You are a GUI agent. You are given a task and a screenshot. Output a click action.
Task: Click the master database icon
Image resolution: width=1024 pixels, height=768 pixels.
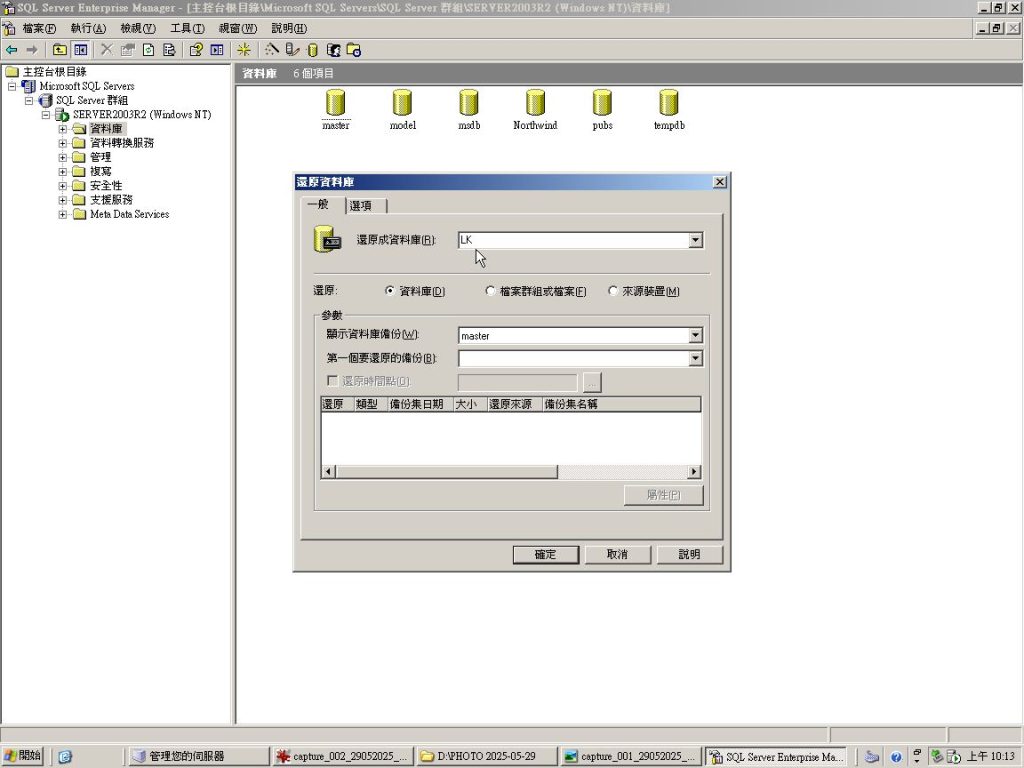pos(336,103)
